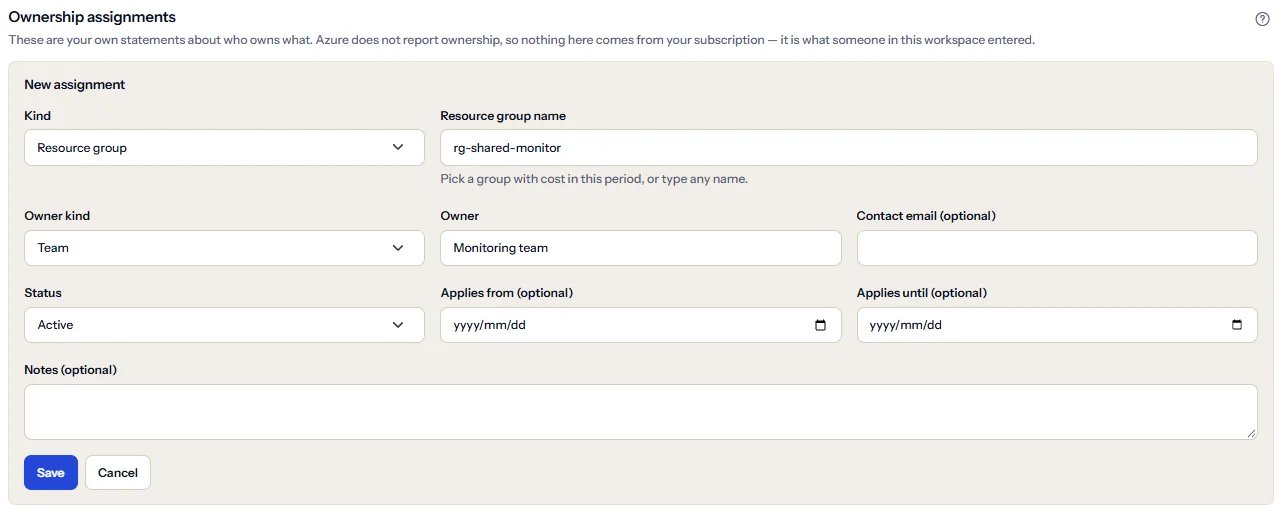Open calendar picker in Applies until field
The width and height of the screenshot is (1281, 513).
click(x=1237, y=325)
